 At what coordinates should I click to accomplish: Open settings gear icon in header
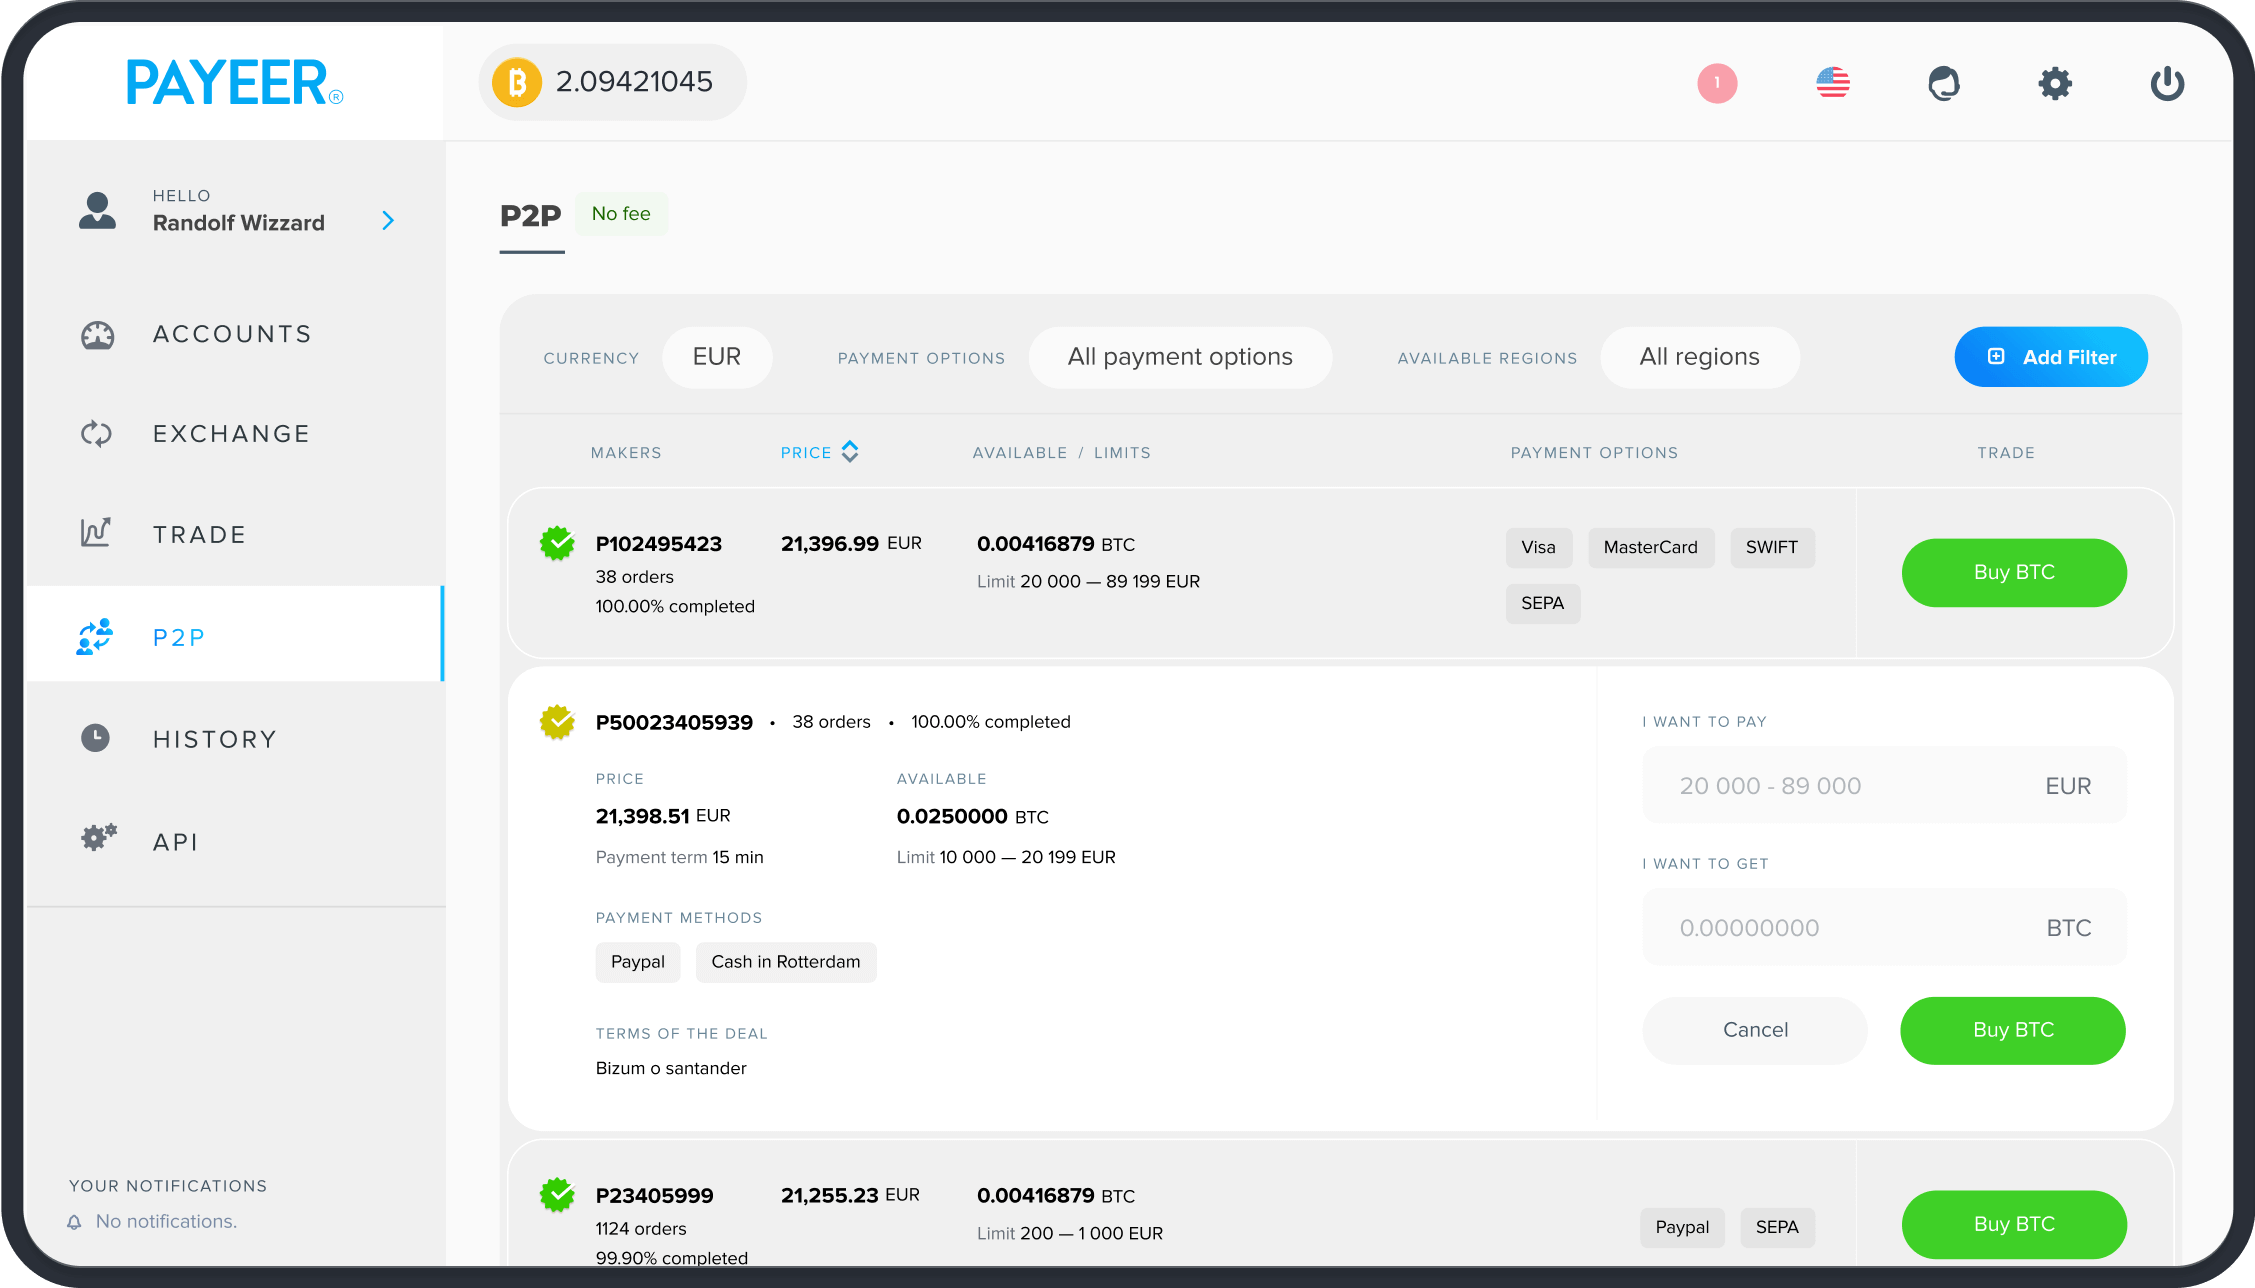pos(2054,83)
